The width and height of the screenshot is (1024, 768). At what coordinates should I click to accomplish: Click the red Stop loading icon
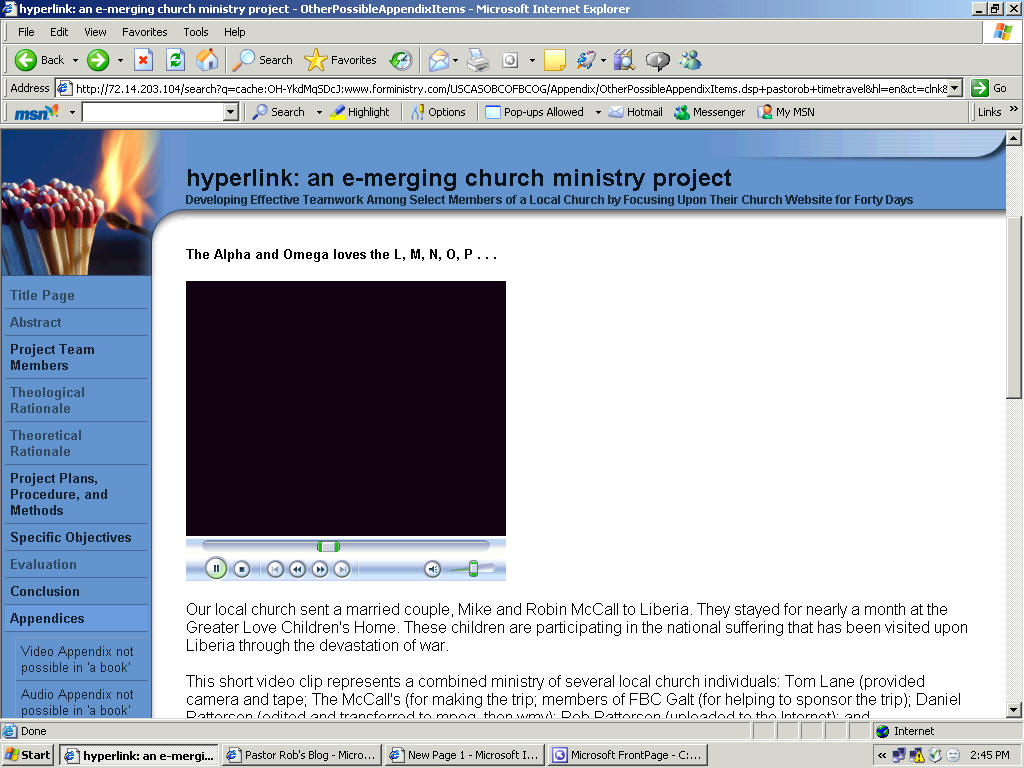[x=143, y=60]
